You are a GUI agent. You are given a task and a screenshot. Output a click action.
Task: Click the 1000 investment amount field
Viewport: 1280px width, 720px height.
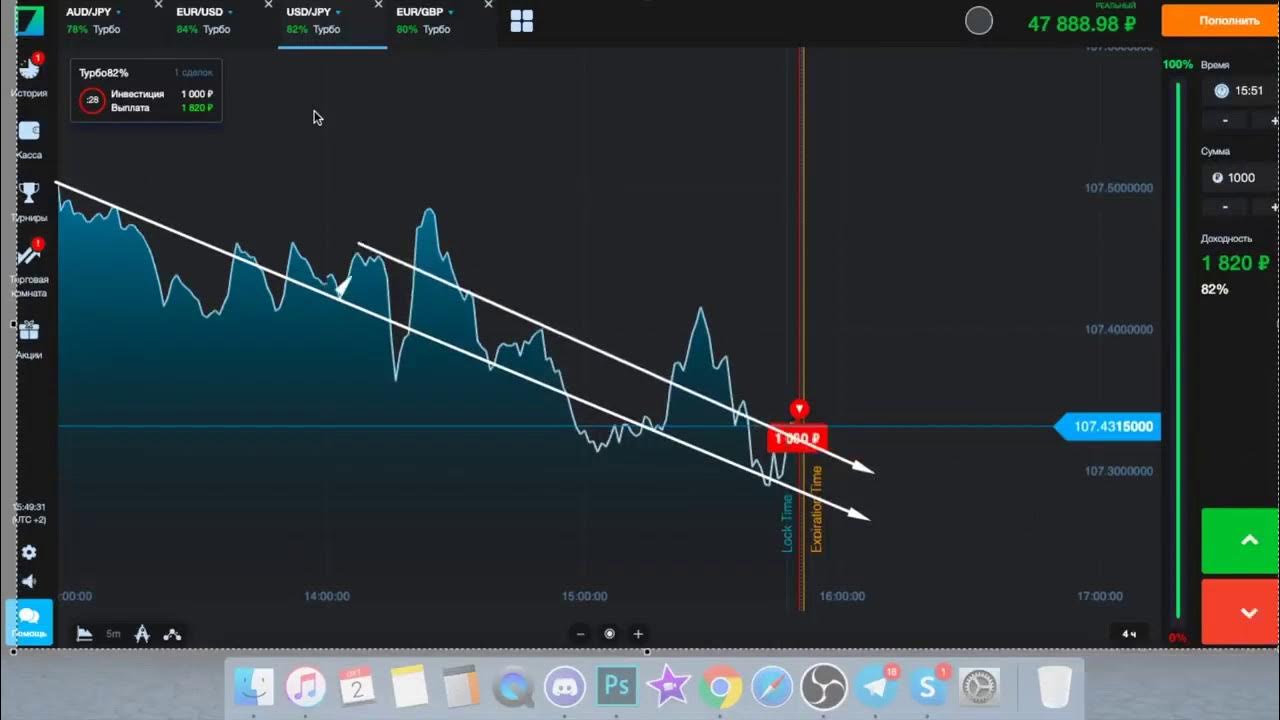(1240, 178)
